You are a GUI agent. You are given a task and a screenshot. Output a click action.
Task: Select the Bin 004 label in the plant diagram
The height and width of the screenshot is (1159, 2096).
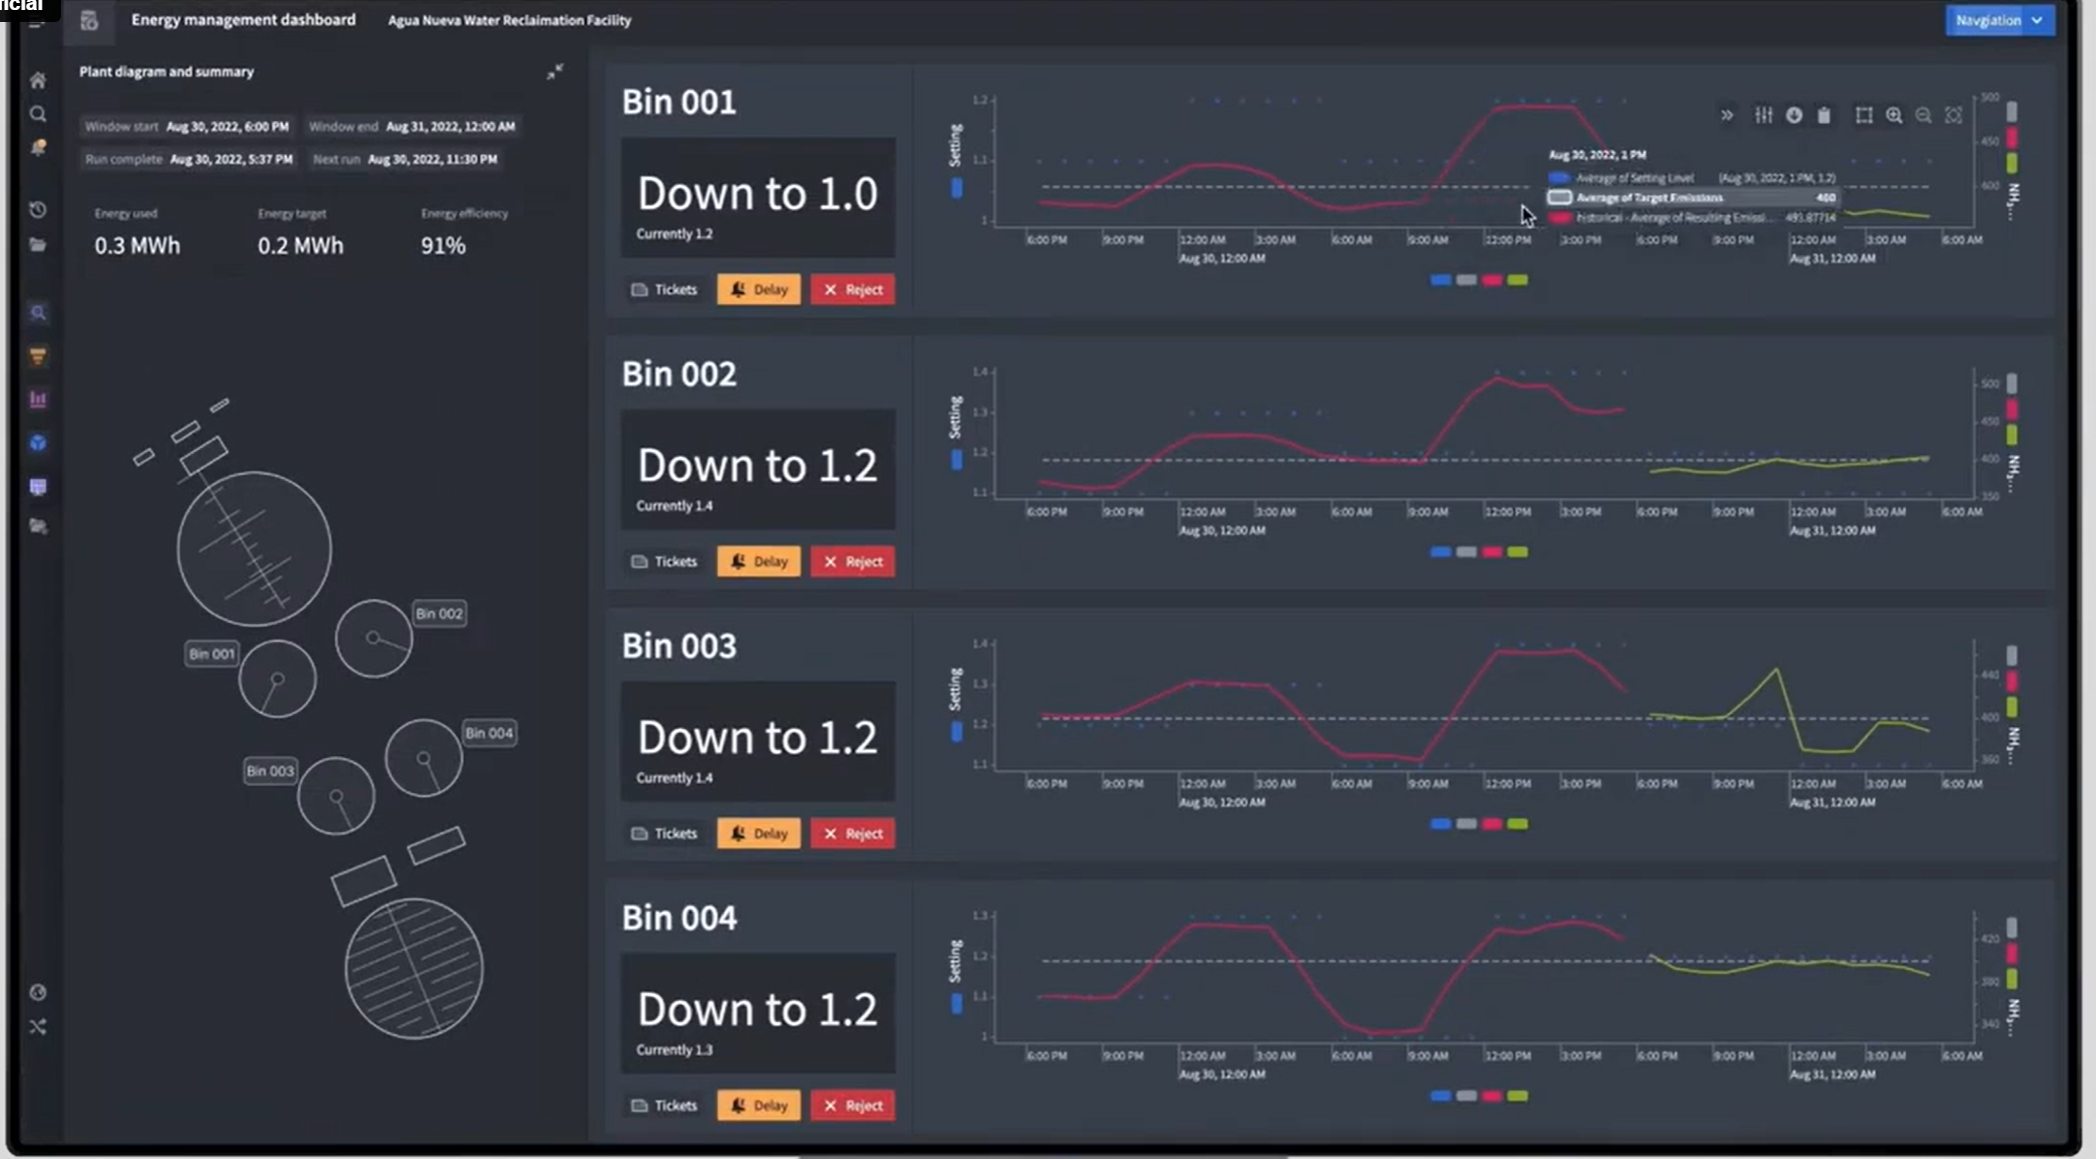click(x=489, y=733)
